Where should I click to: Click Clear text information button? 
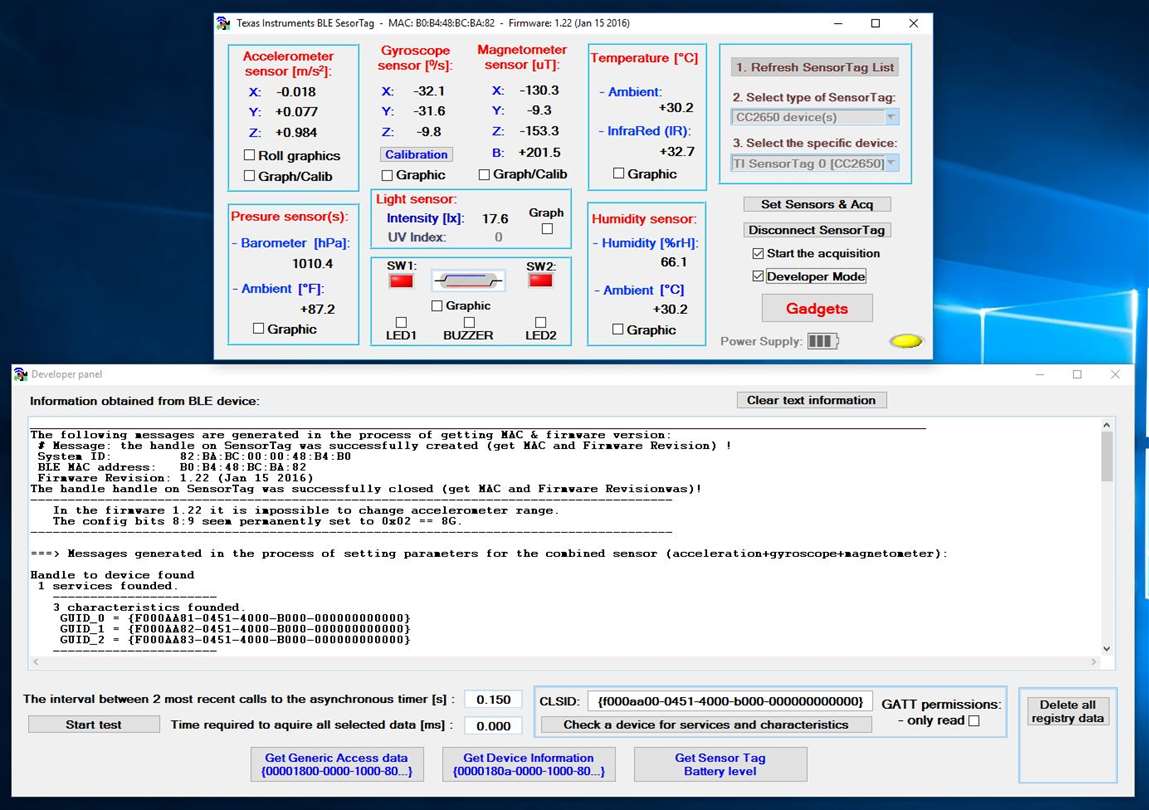(811, 400)
